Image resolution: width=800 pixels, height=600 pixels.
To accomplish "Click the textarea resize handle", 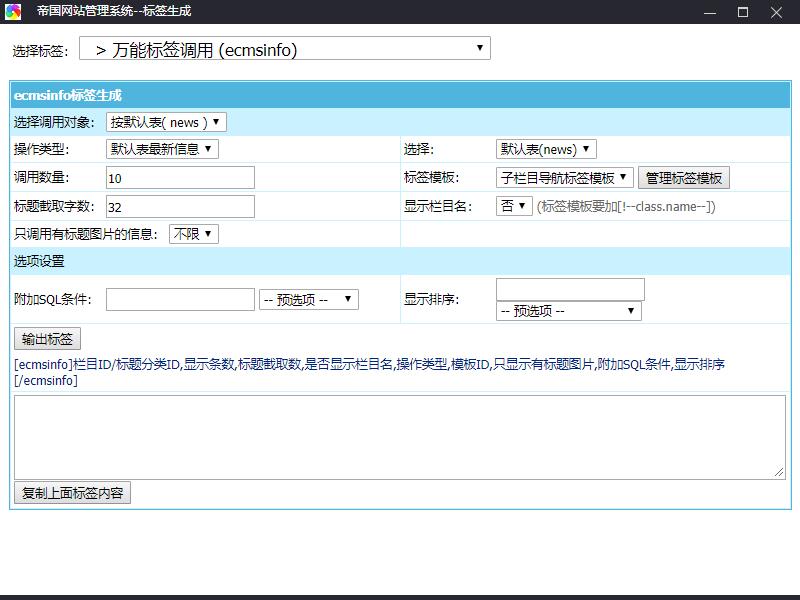I will (x=779, y=472).
